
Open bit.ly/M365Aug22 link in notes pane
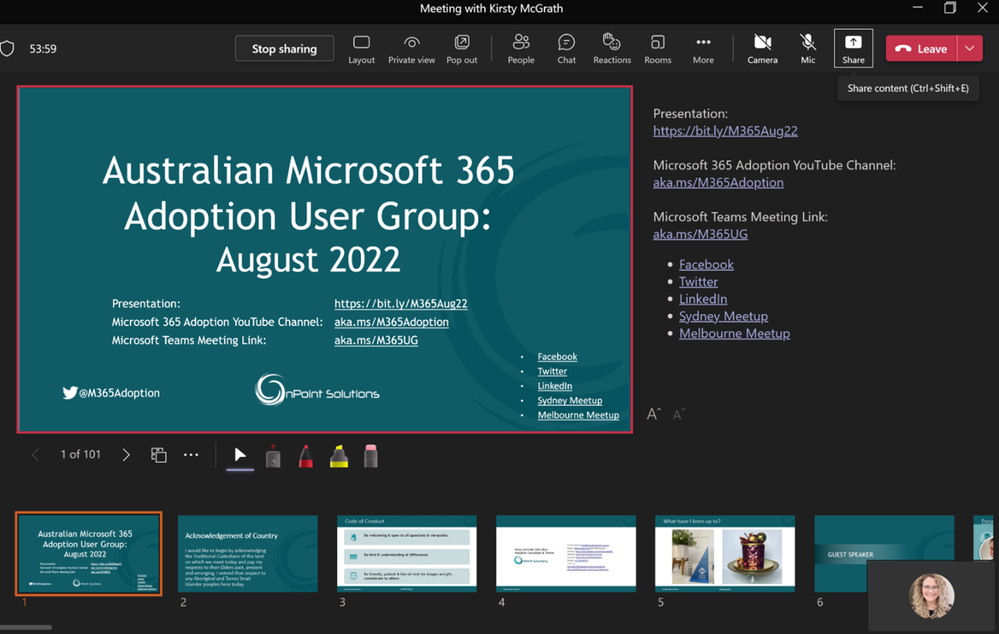click(x=725, y=131)
